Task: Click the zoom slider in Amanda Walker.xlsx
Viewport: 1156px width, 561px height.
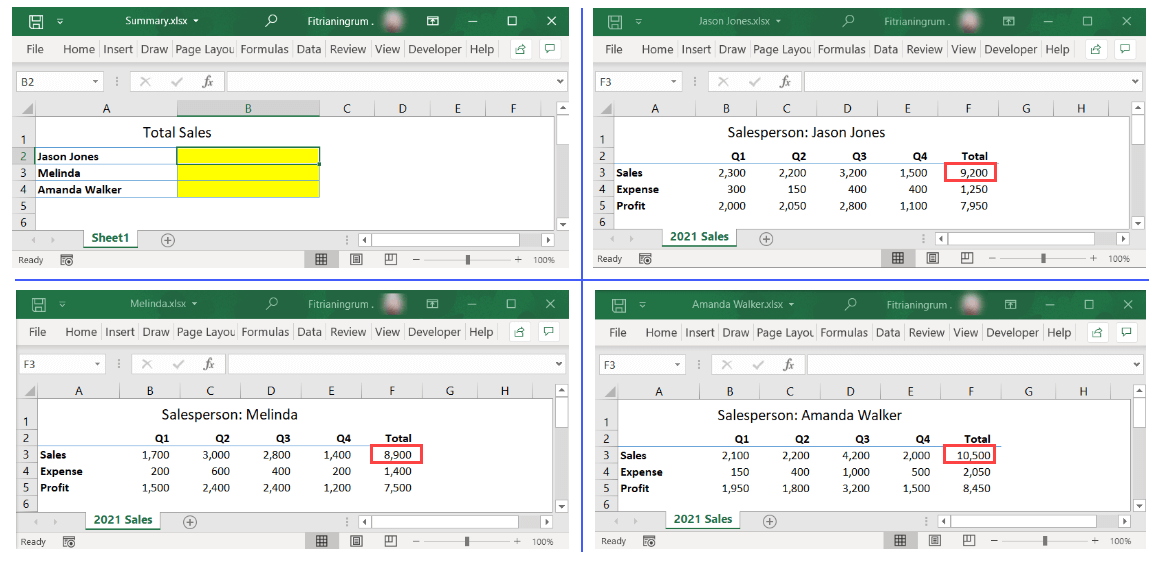Action: pyautogui.click(x=1045, y=541)
